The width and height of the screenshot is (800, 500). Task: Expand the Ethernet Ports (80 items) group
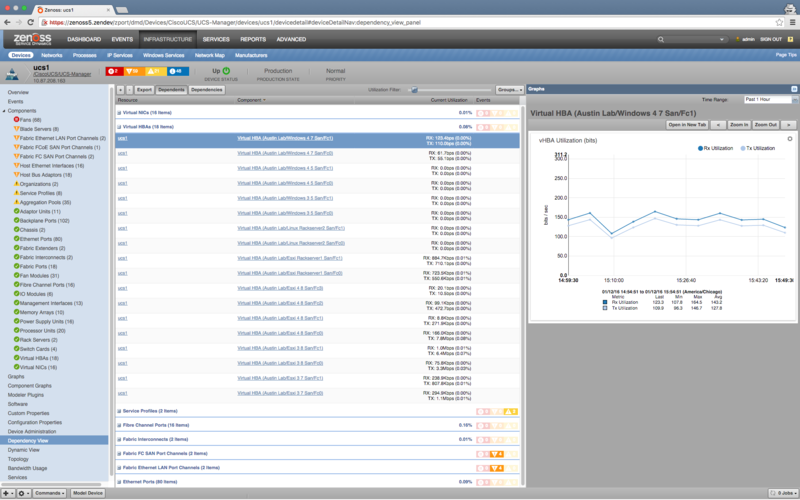[119, 482]
